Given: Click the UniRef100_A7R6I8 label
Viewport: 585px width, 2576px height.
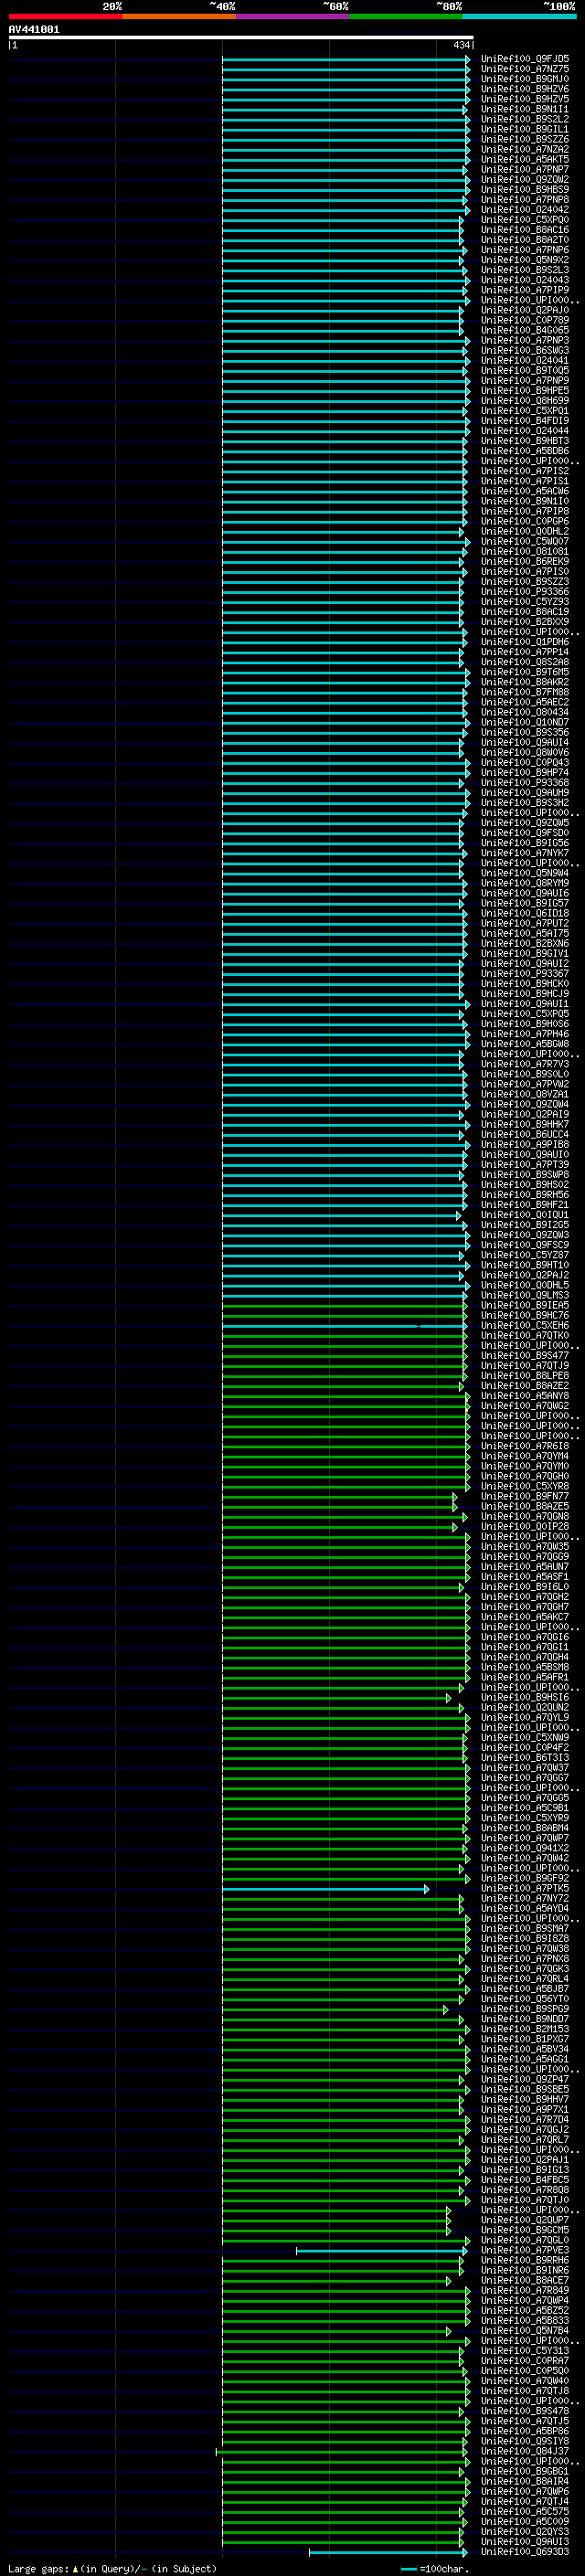Looking at the screenshot, I should pyautogui.click(x=525, y=1446).
